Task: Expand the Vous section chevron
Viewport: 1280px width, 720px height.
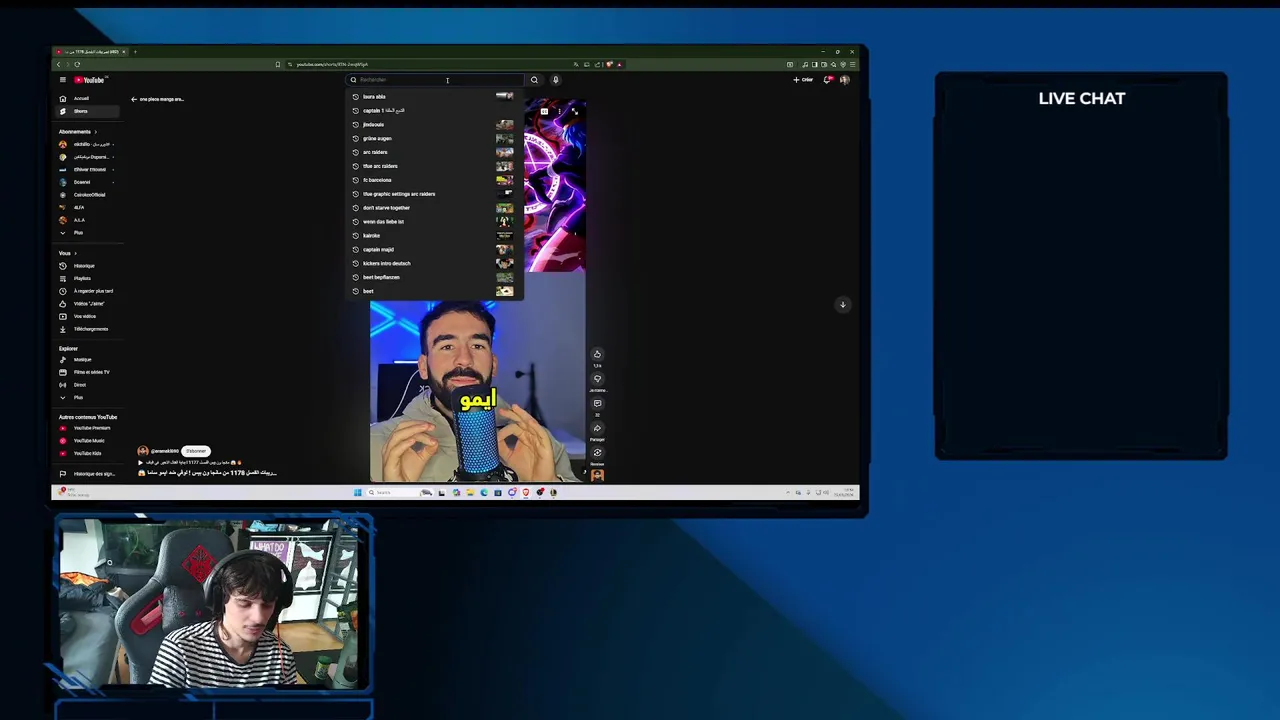Action: [x=74, y=253]
